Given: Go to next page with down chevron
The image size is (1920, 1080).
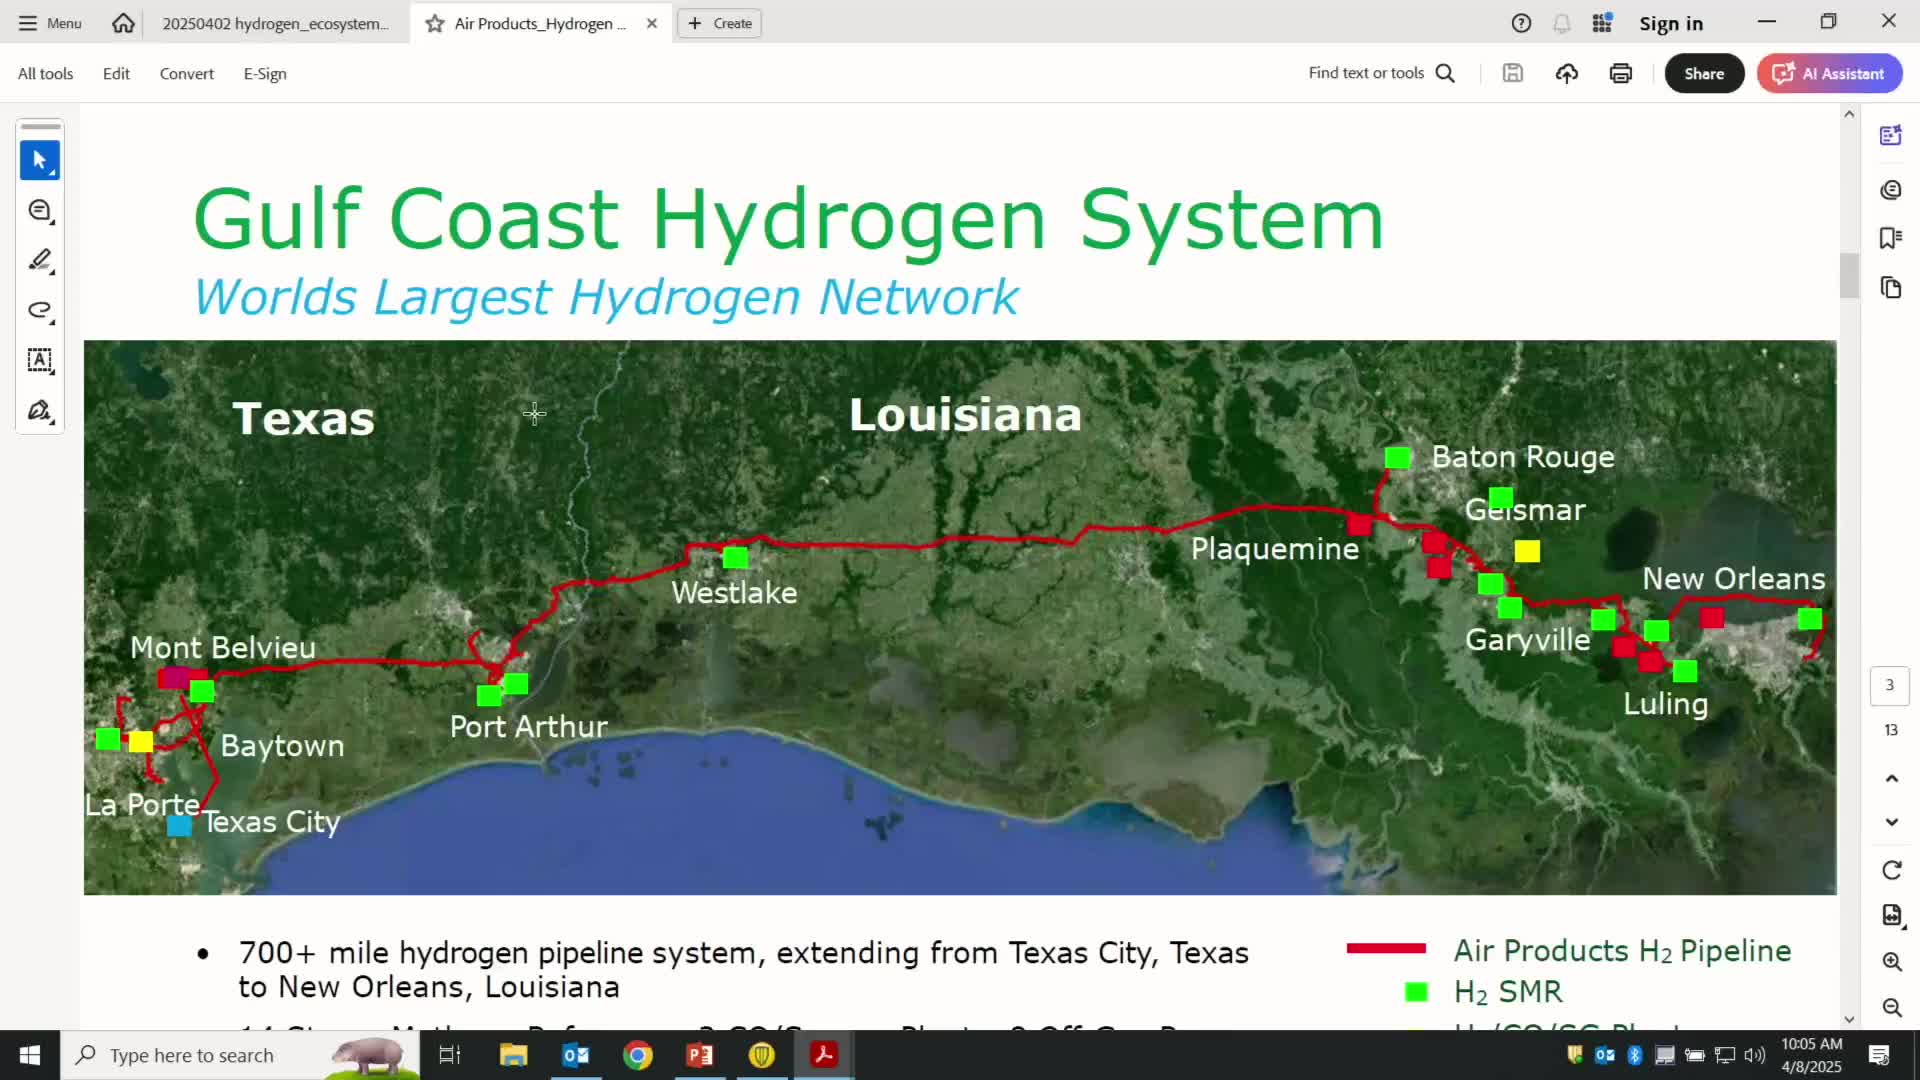Looking at the screenshot, I should 1891,822.
